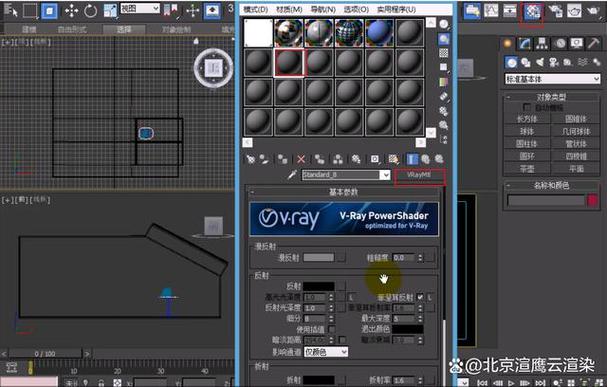The height and width of the screenshot is (387, 607).
Task: Select the Space Warps category icon
Action: pyautogui.click(x=582, y=62)
